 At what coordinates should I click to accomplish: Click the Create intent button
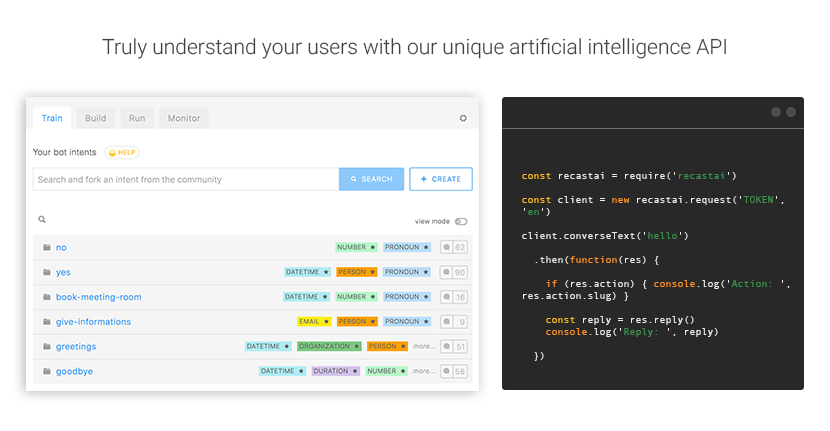441,179
